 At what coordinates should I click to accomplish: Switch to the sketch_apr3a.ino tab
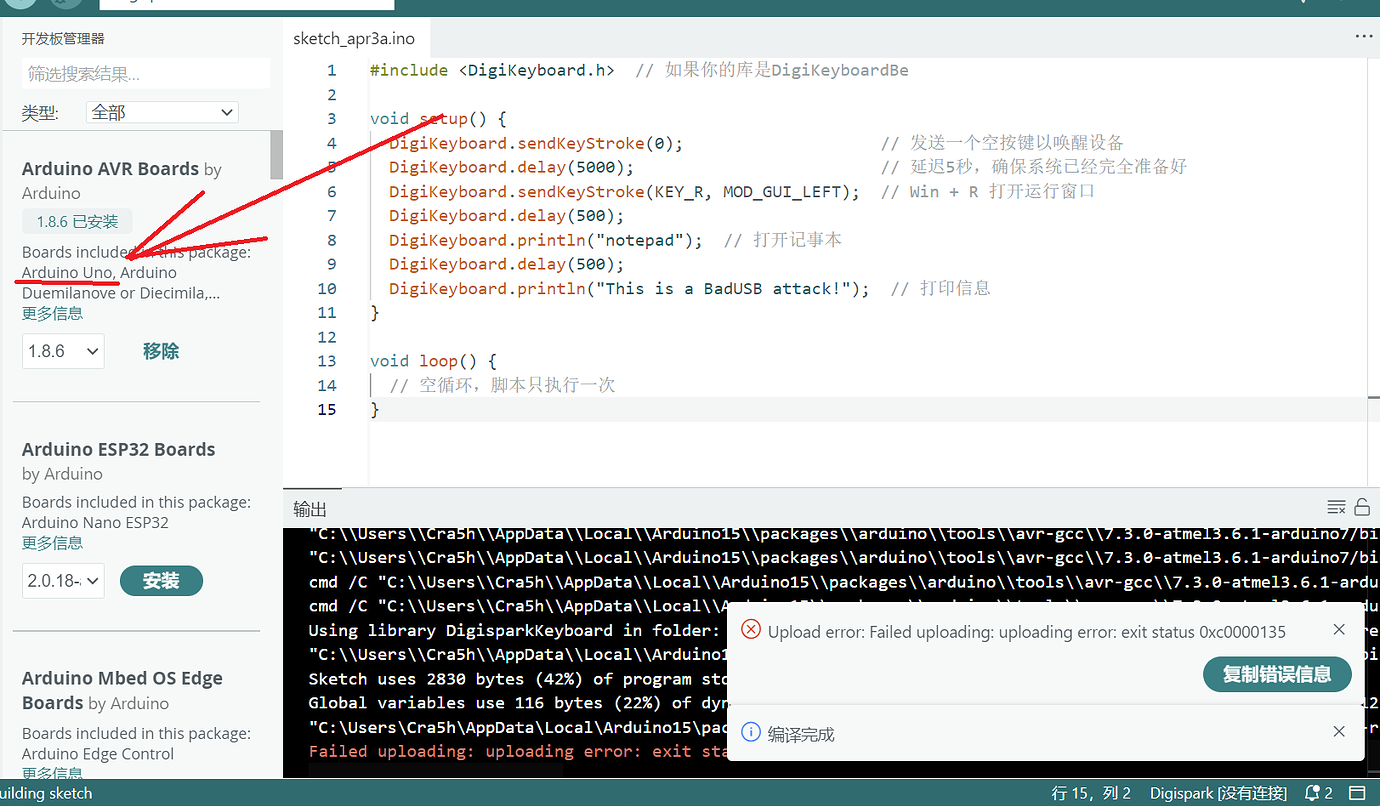pyautogui.click(x=355, y=36)
